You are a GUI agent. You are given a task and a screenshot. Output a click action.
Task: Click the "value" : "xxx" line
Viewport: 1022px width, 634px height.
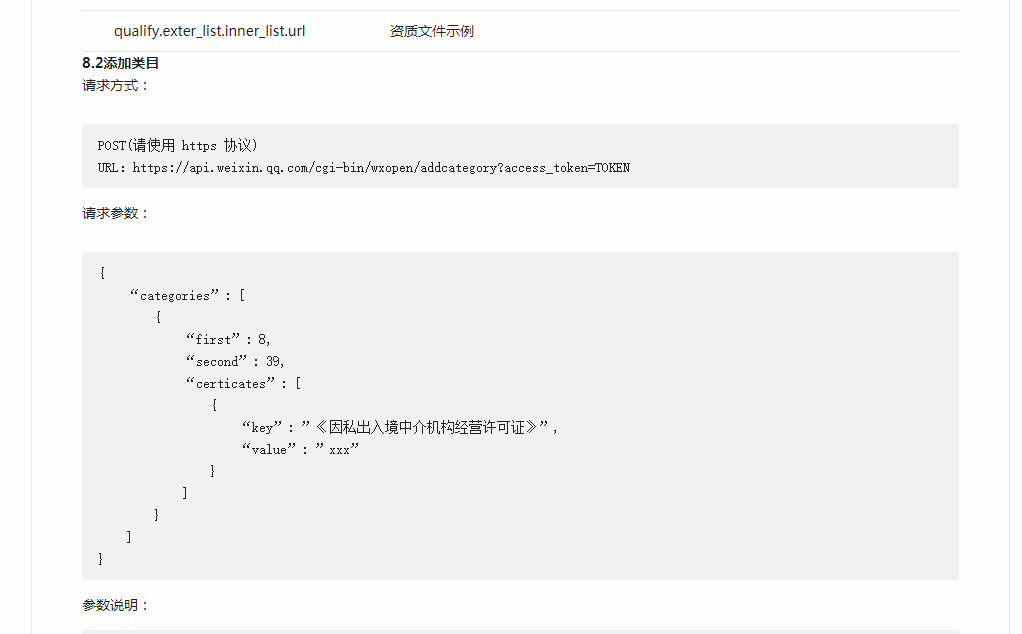[300, 450]
